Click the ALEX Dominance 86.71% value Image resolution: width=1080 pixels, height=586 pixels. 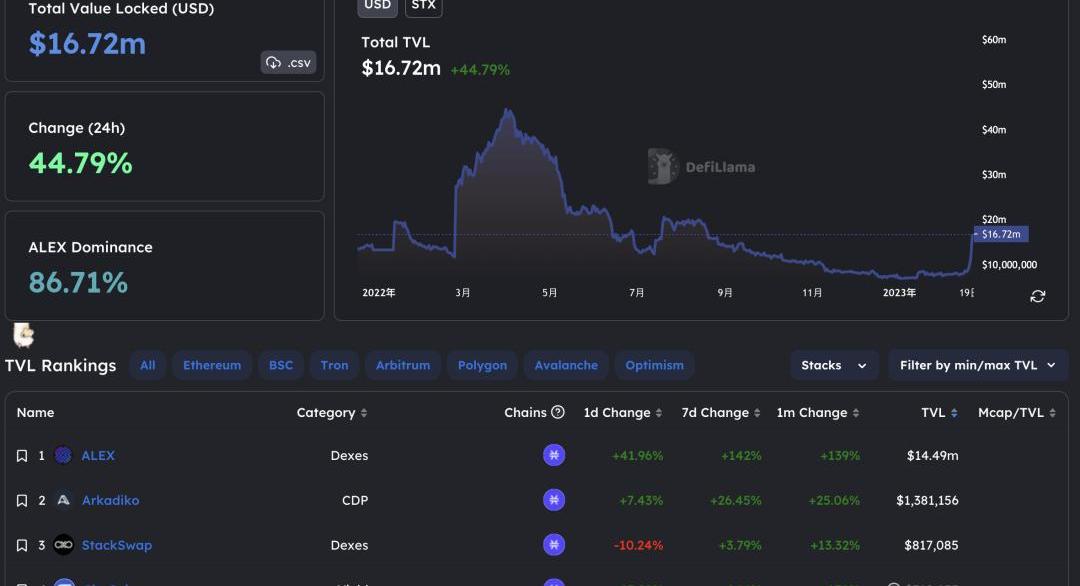78,282
